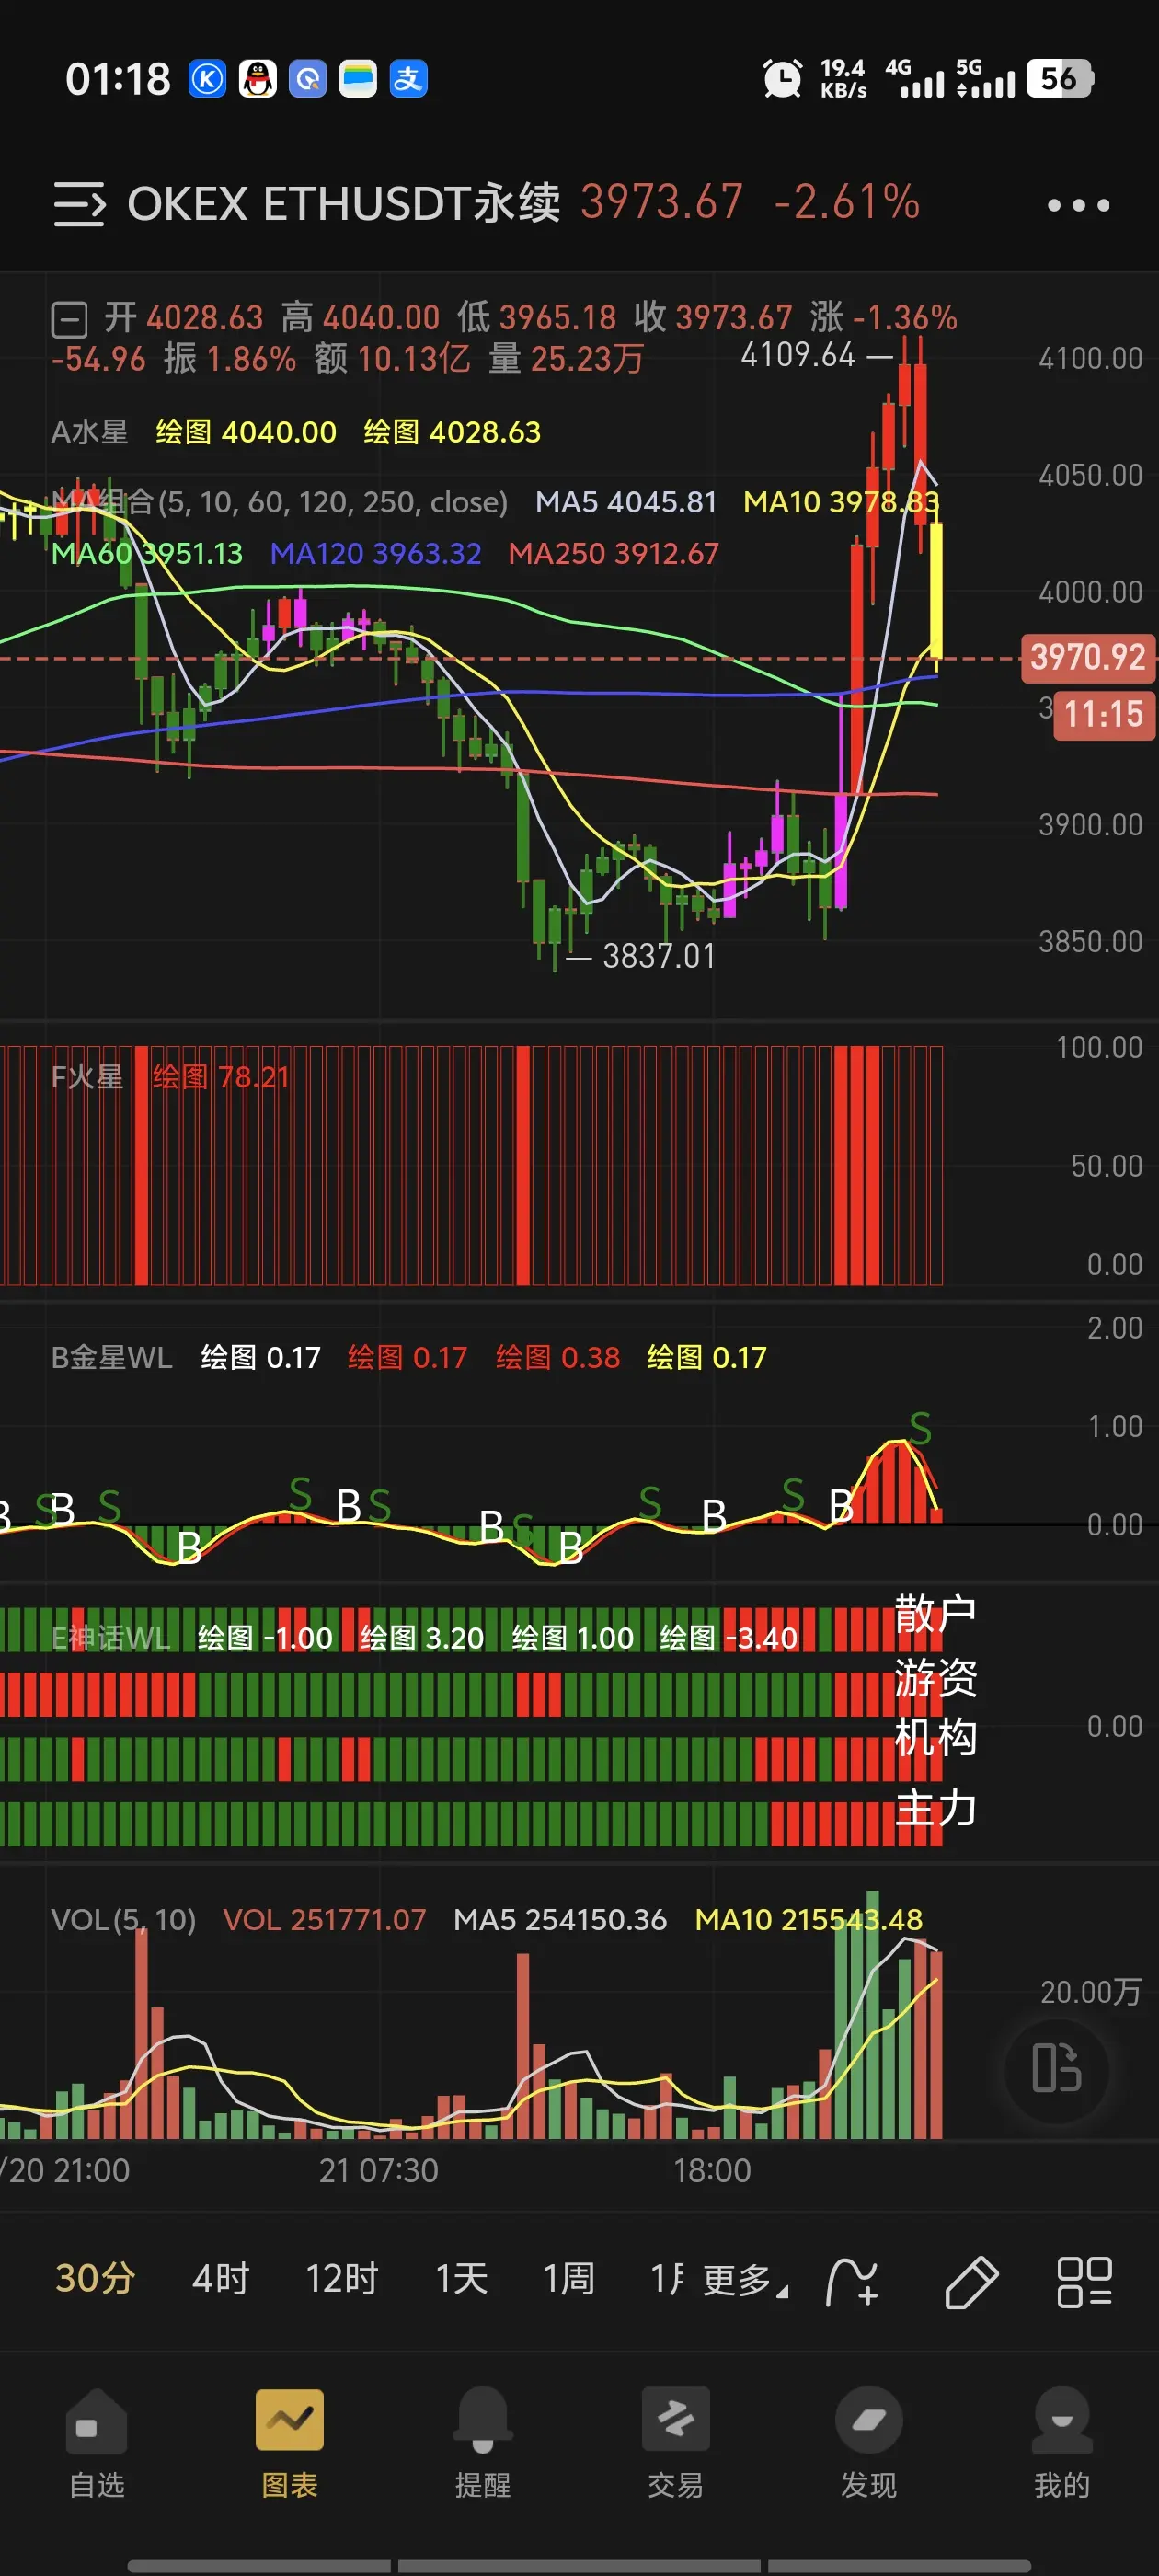Switch to the 12时 timeframe
This screenshot has width=1159, height=2576.
click(x=342, y=2279)
